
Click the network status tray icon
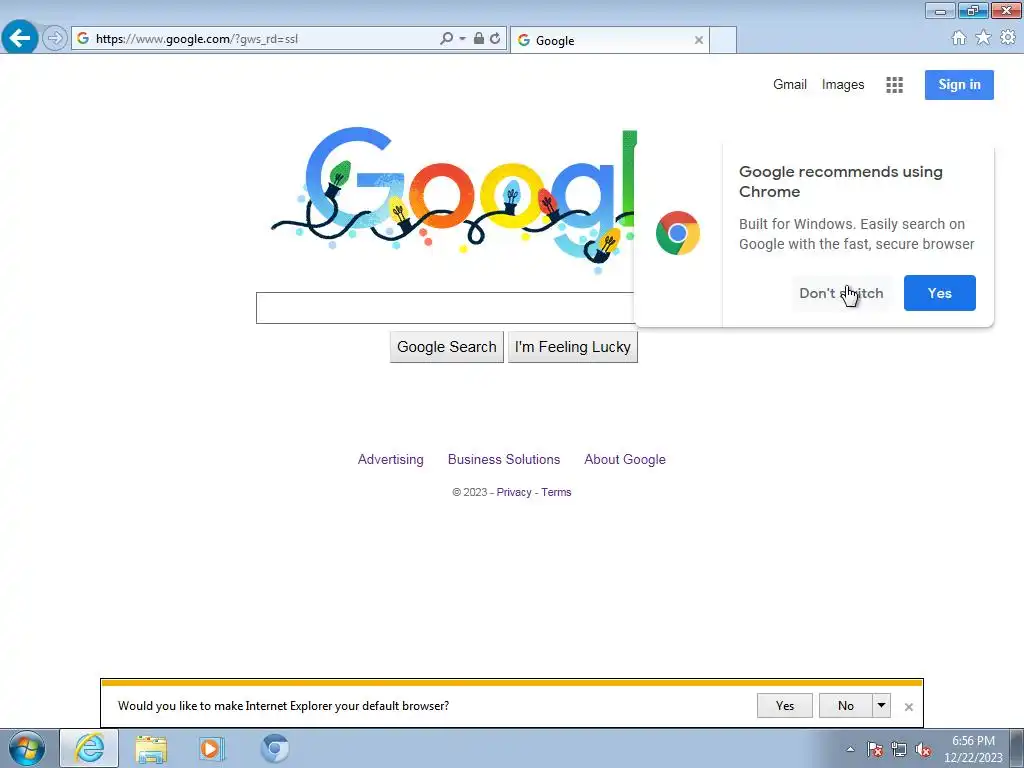coord(899,749)
